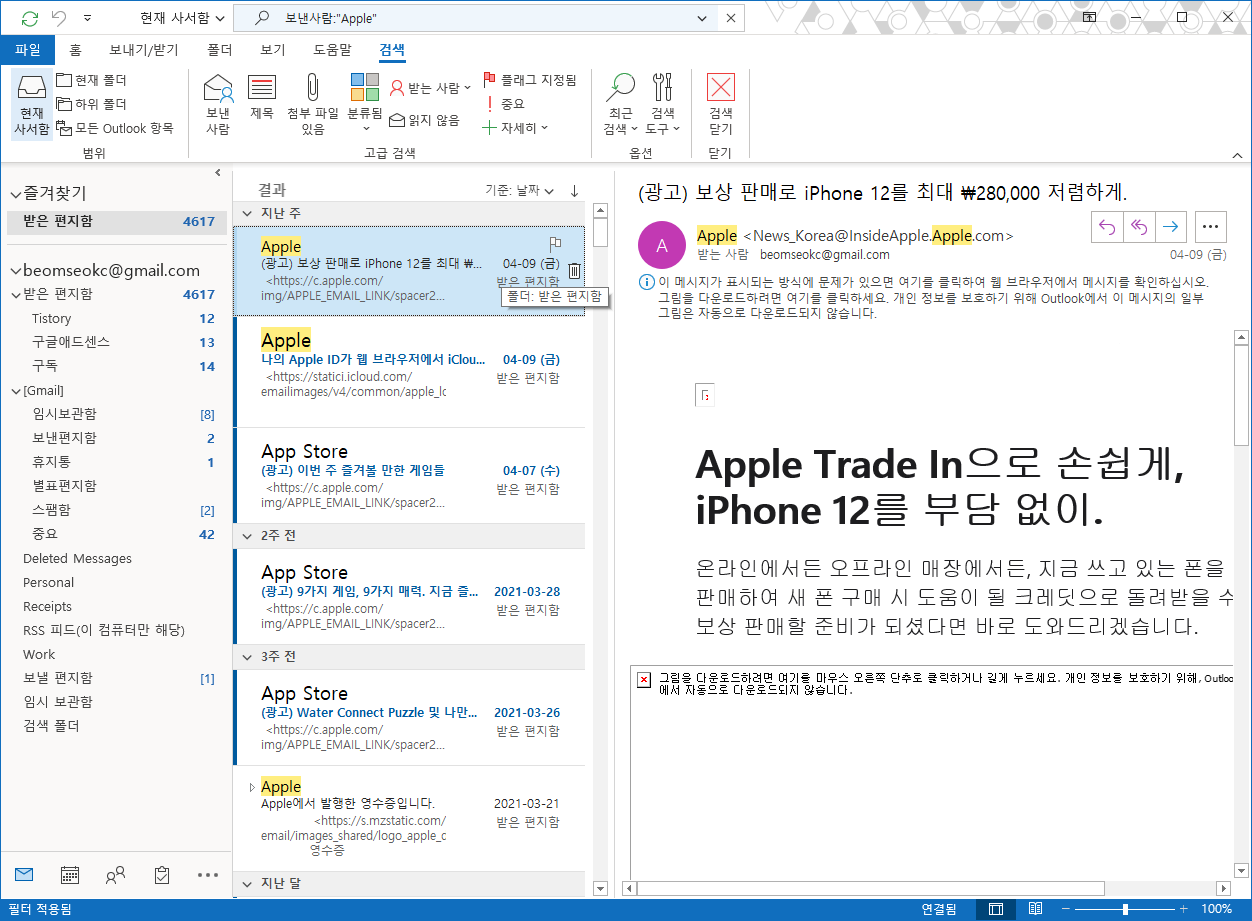This screenshot has width=1252, height=921.
Task: Switch to Mail view icon
Action: 24,875
